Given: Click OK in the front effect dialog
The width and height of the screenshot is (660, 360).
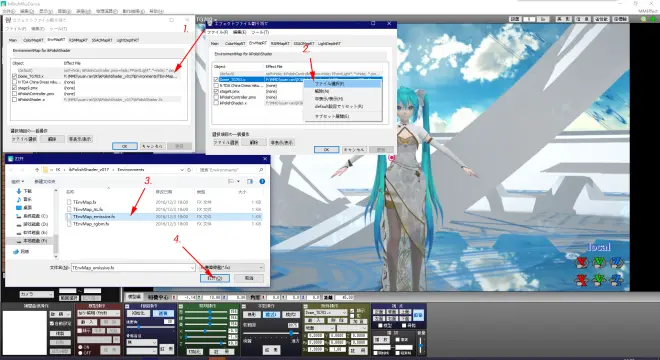Looking at the screenshot, I should click(x=326, y=149).
